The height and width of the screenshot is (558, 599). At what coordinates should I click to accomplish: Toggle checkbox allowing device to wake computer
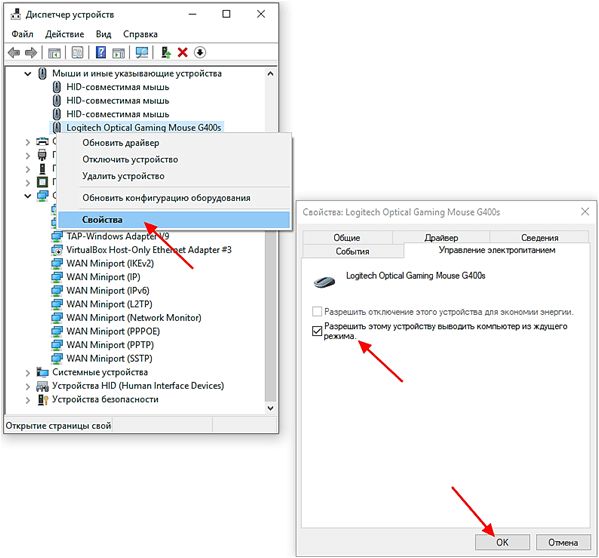pyautogui.click(x=317, y=330)
